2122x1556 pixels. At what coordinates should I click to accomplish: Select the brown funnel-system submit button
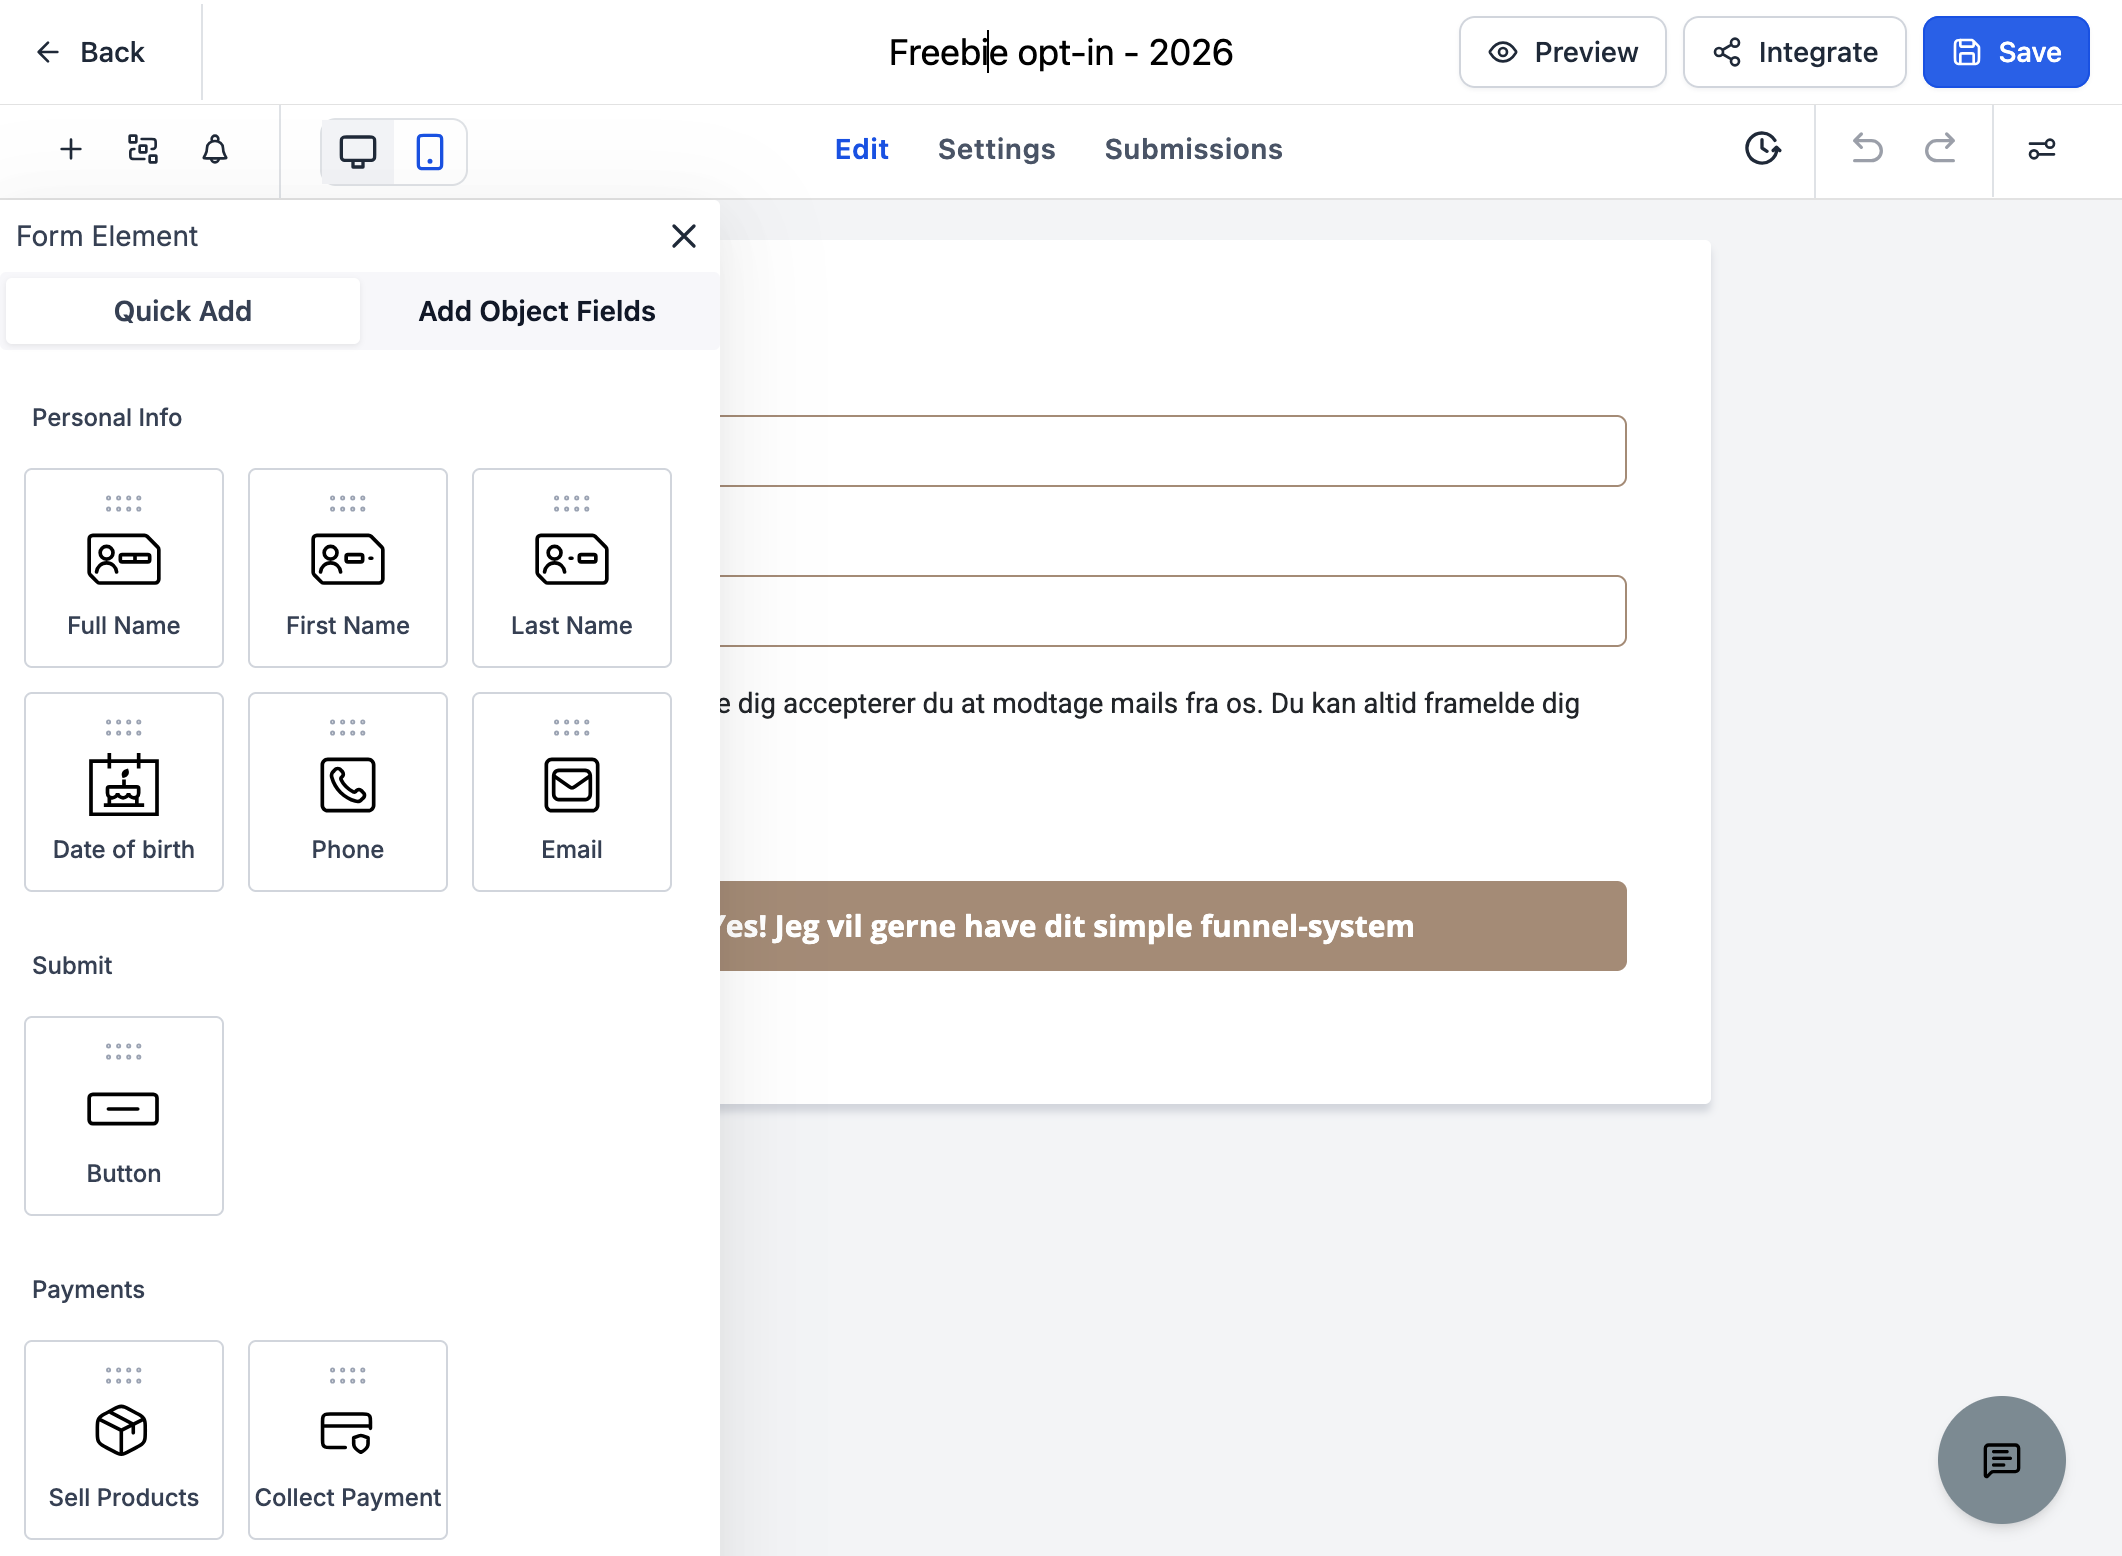pyautogui.click(x=1172, y=926)
